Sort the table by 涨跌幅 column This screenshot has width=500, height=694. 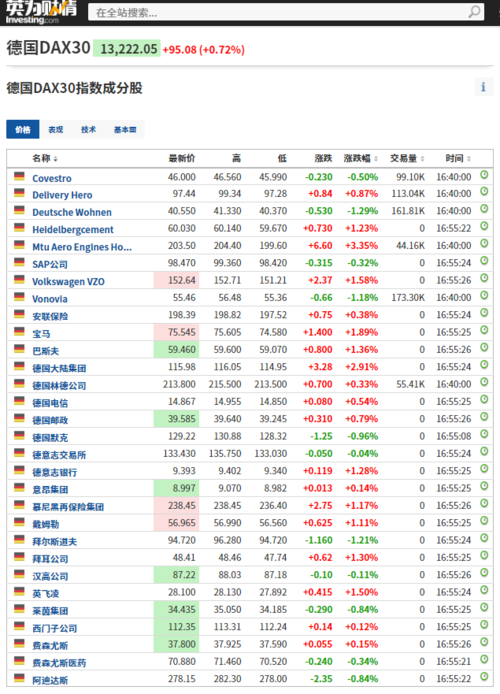pyautogui.click(x=361, y=158)
